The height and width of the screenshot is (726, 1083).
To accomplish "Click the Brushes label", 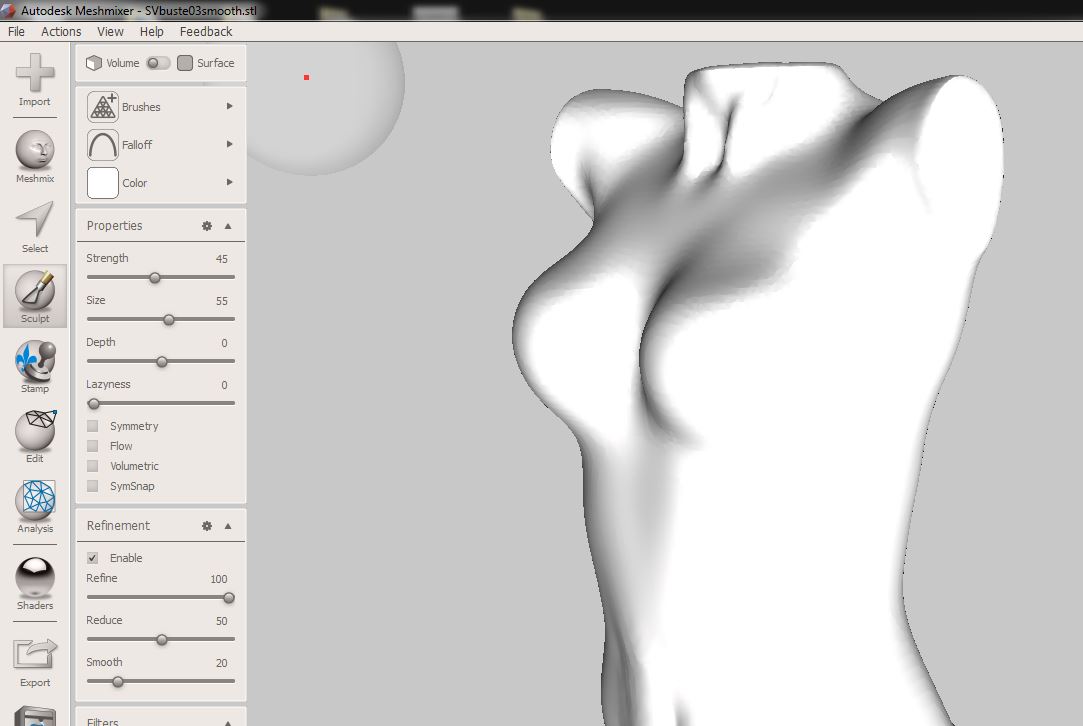I will [x=141, y=107].
